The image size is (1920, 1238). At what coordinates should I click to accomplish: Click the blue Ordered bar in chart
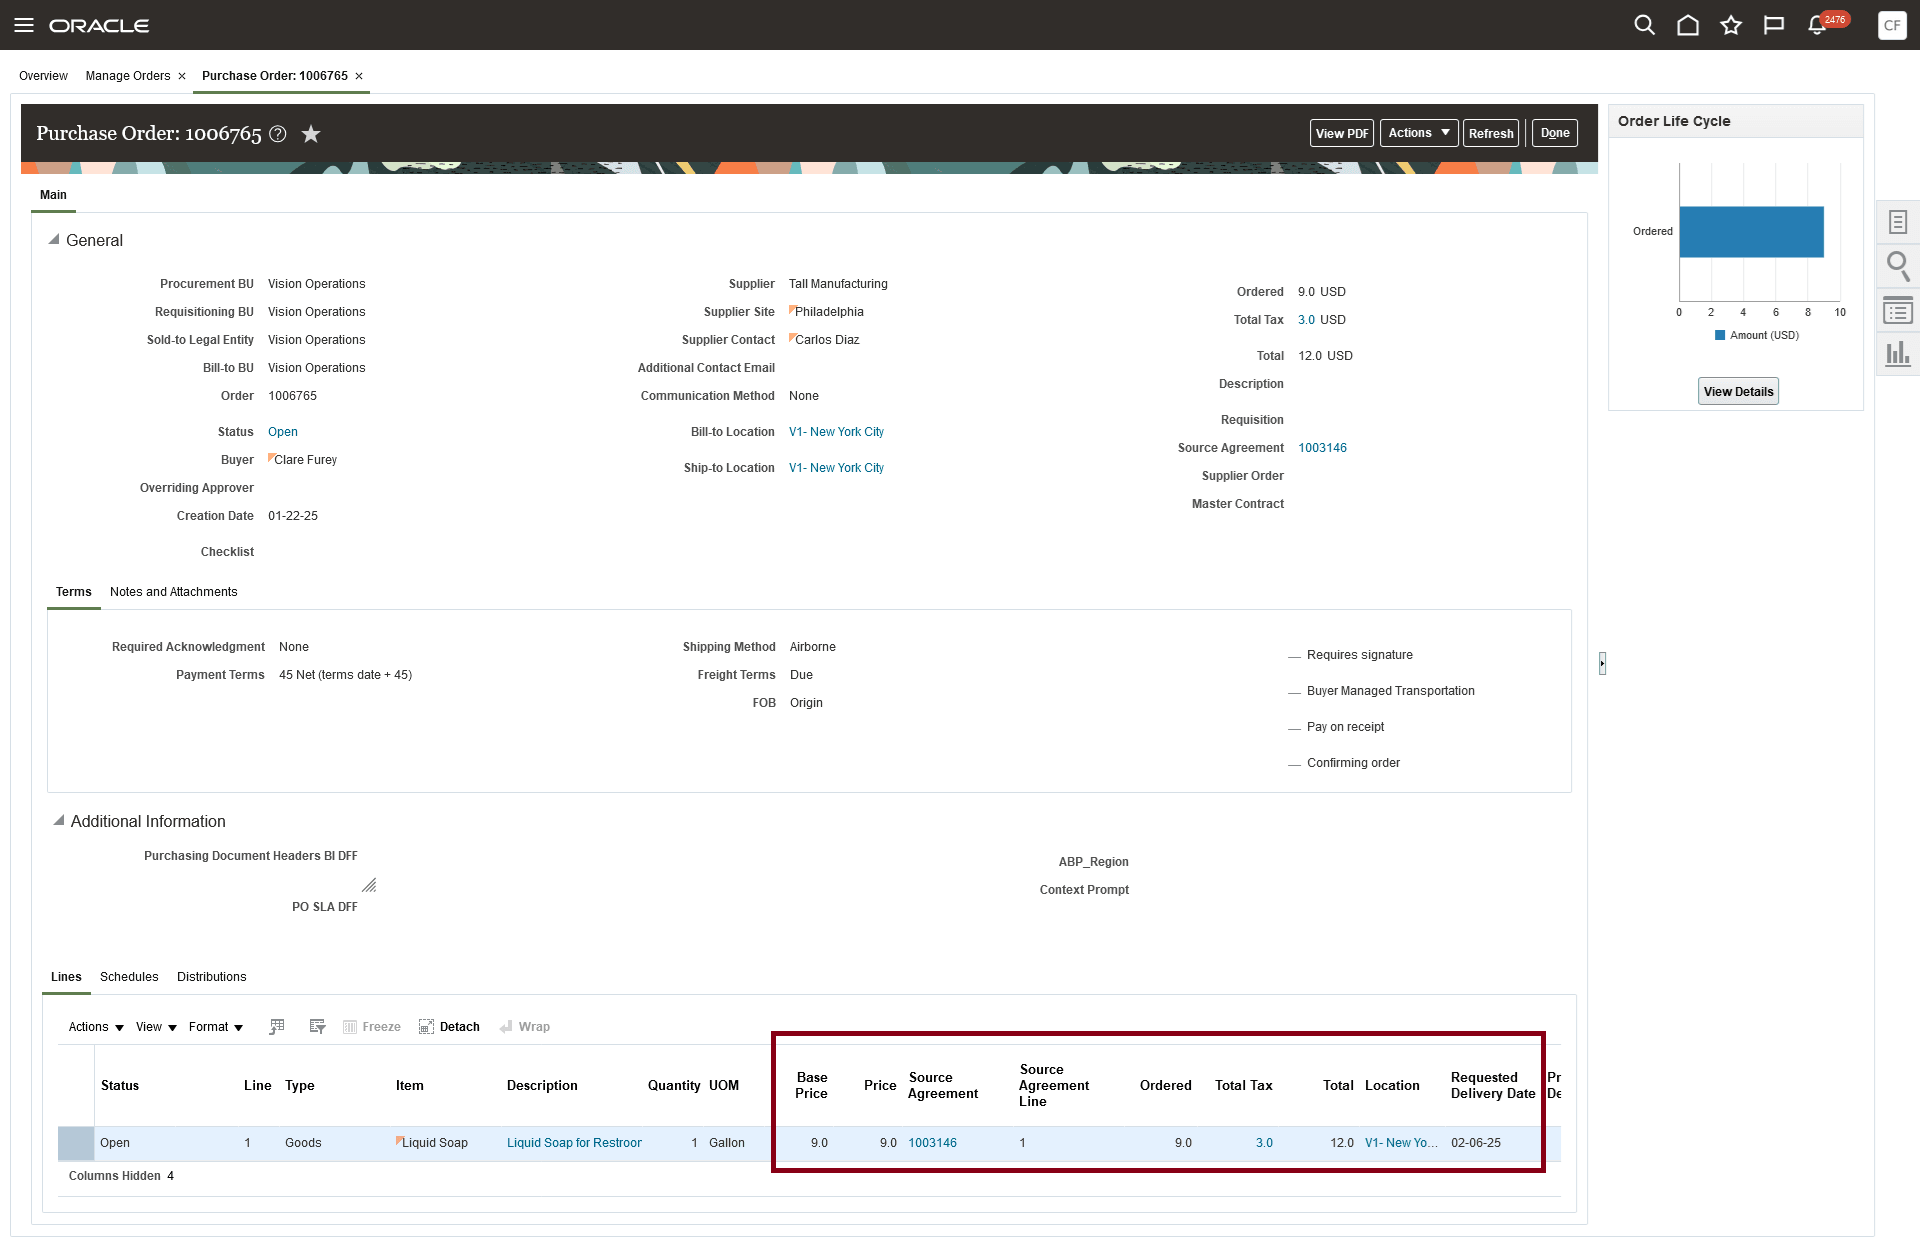[1750, 231]
